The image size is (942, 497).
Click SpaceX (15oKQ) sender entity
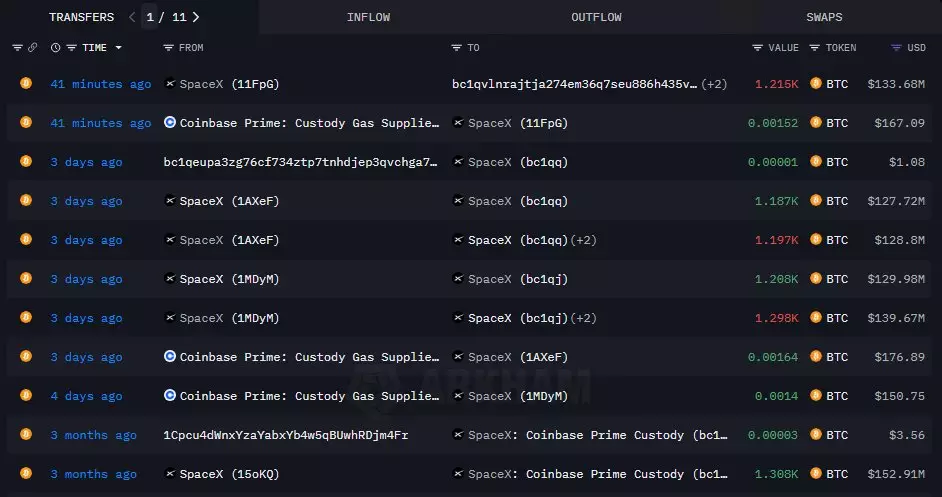228,474
